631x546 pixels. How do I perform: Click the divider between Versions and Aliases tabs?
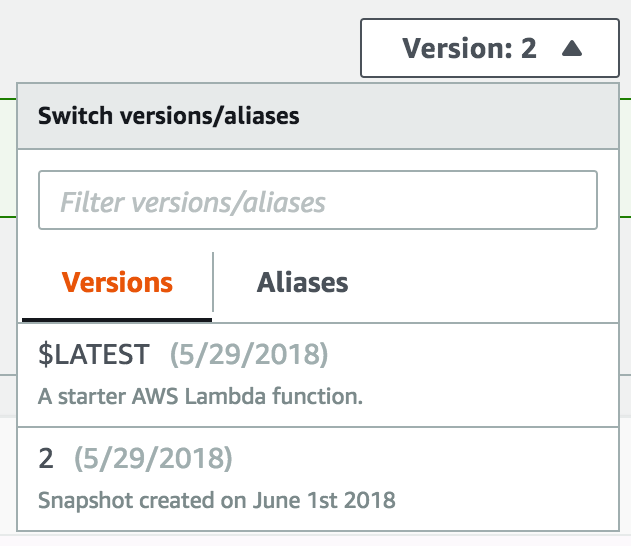coord(213,283)
